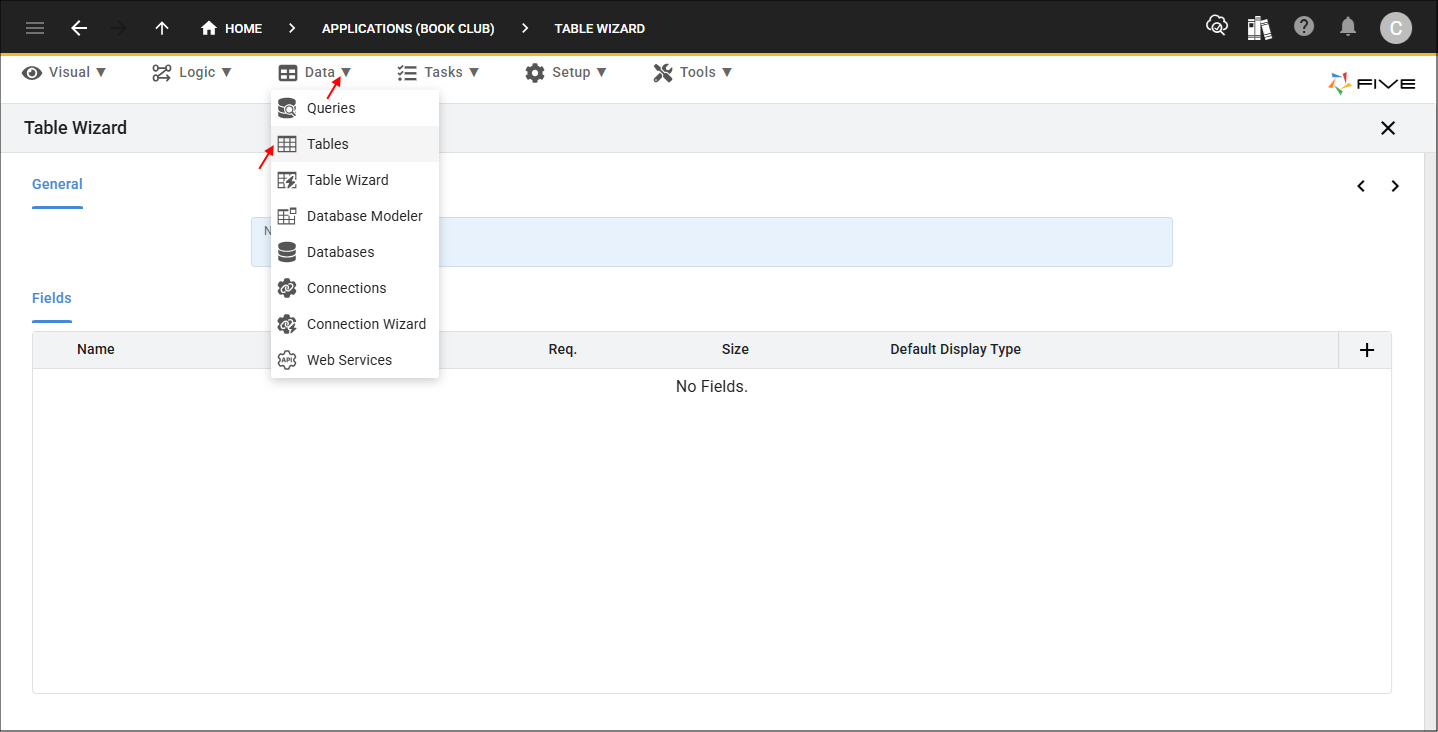This screenshot has width=1438, height=732.
Task: Go forward with the right arrow
Action: pos(119,28)
